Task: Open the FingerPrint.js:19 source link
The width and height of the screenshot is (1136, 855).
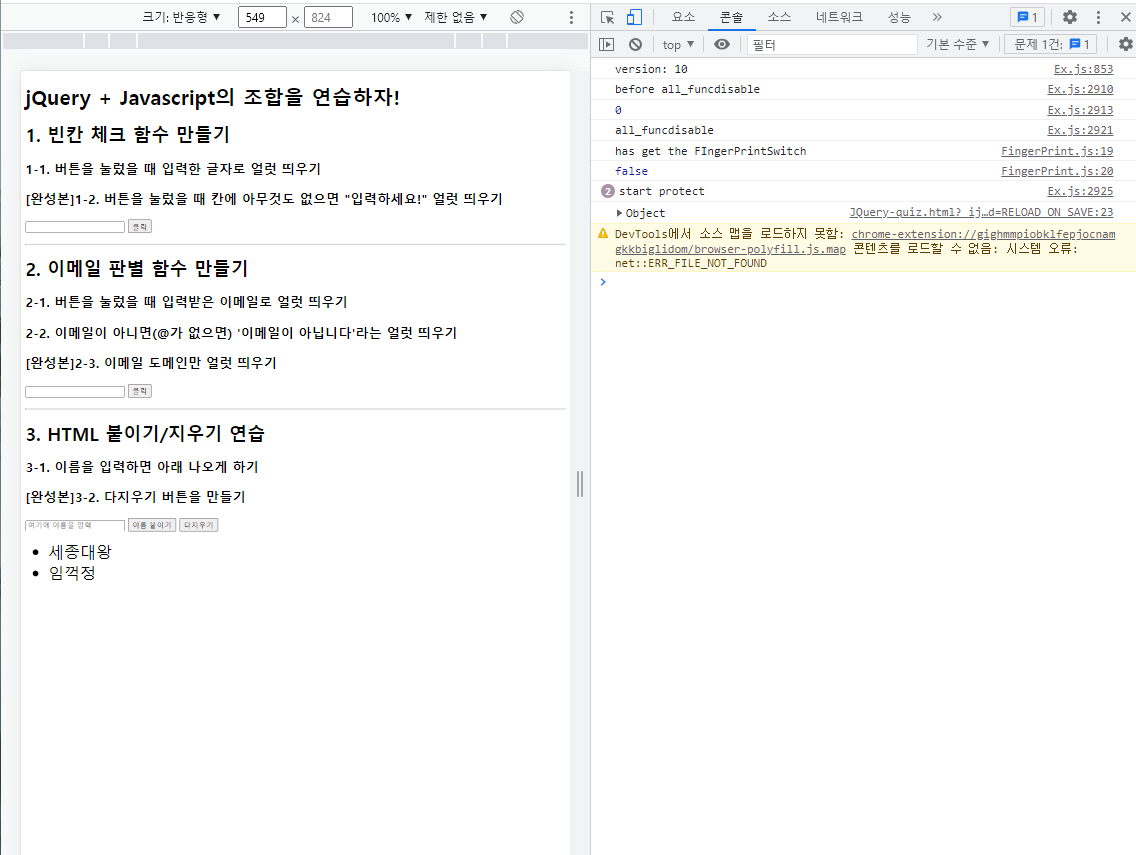Action: pos(1057,151)
